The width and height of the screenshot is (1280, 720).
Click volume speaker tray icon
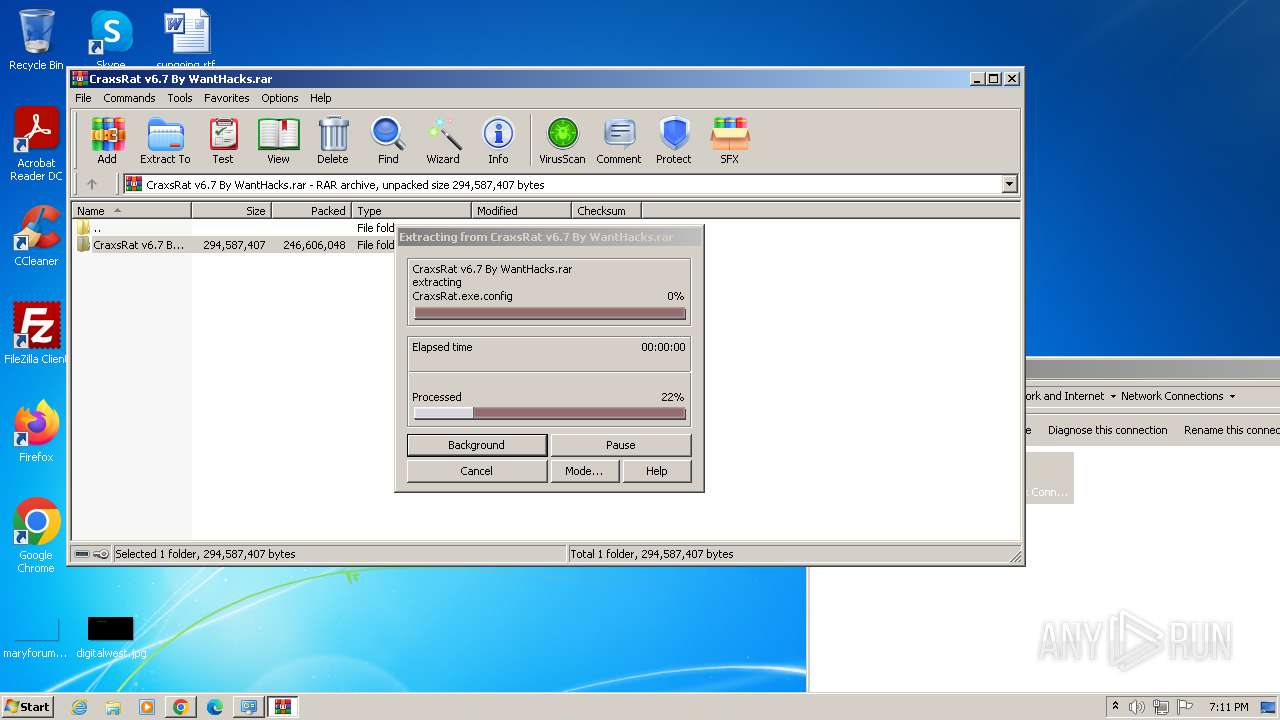1137,707
